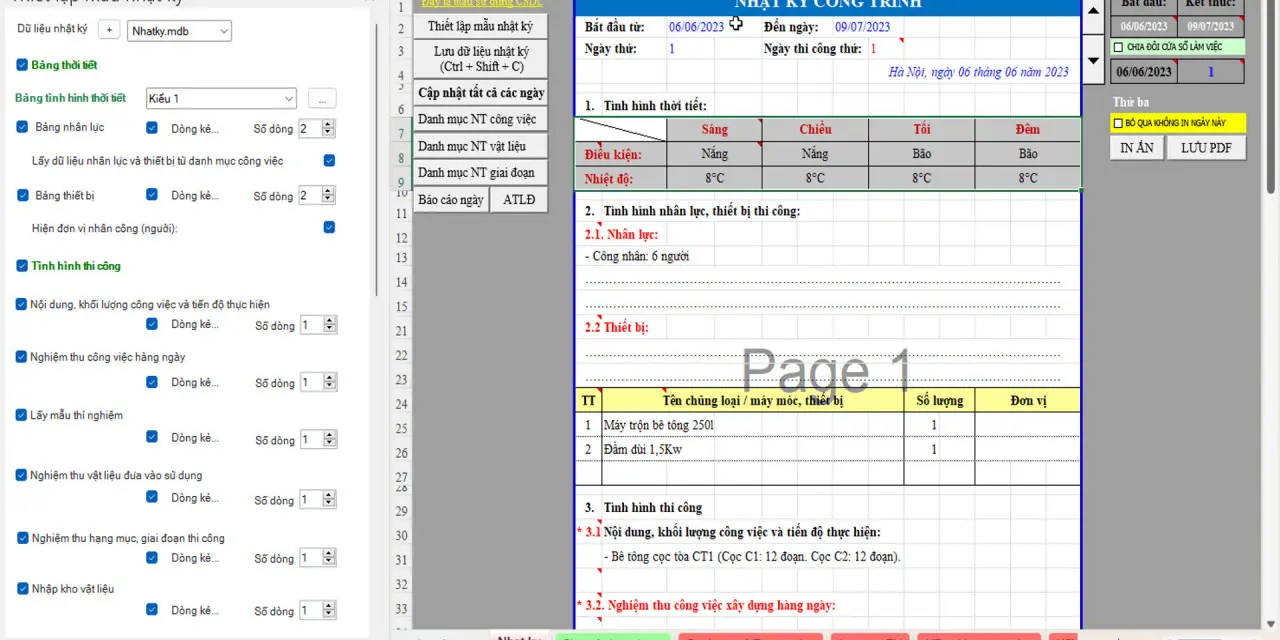Select spreadsheet row header 25
Viewport: 1280px width, 640px height.
pos(401,429)
